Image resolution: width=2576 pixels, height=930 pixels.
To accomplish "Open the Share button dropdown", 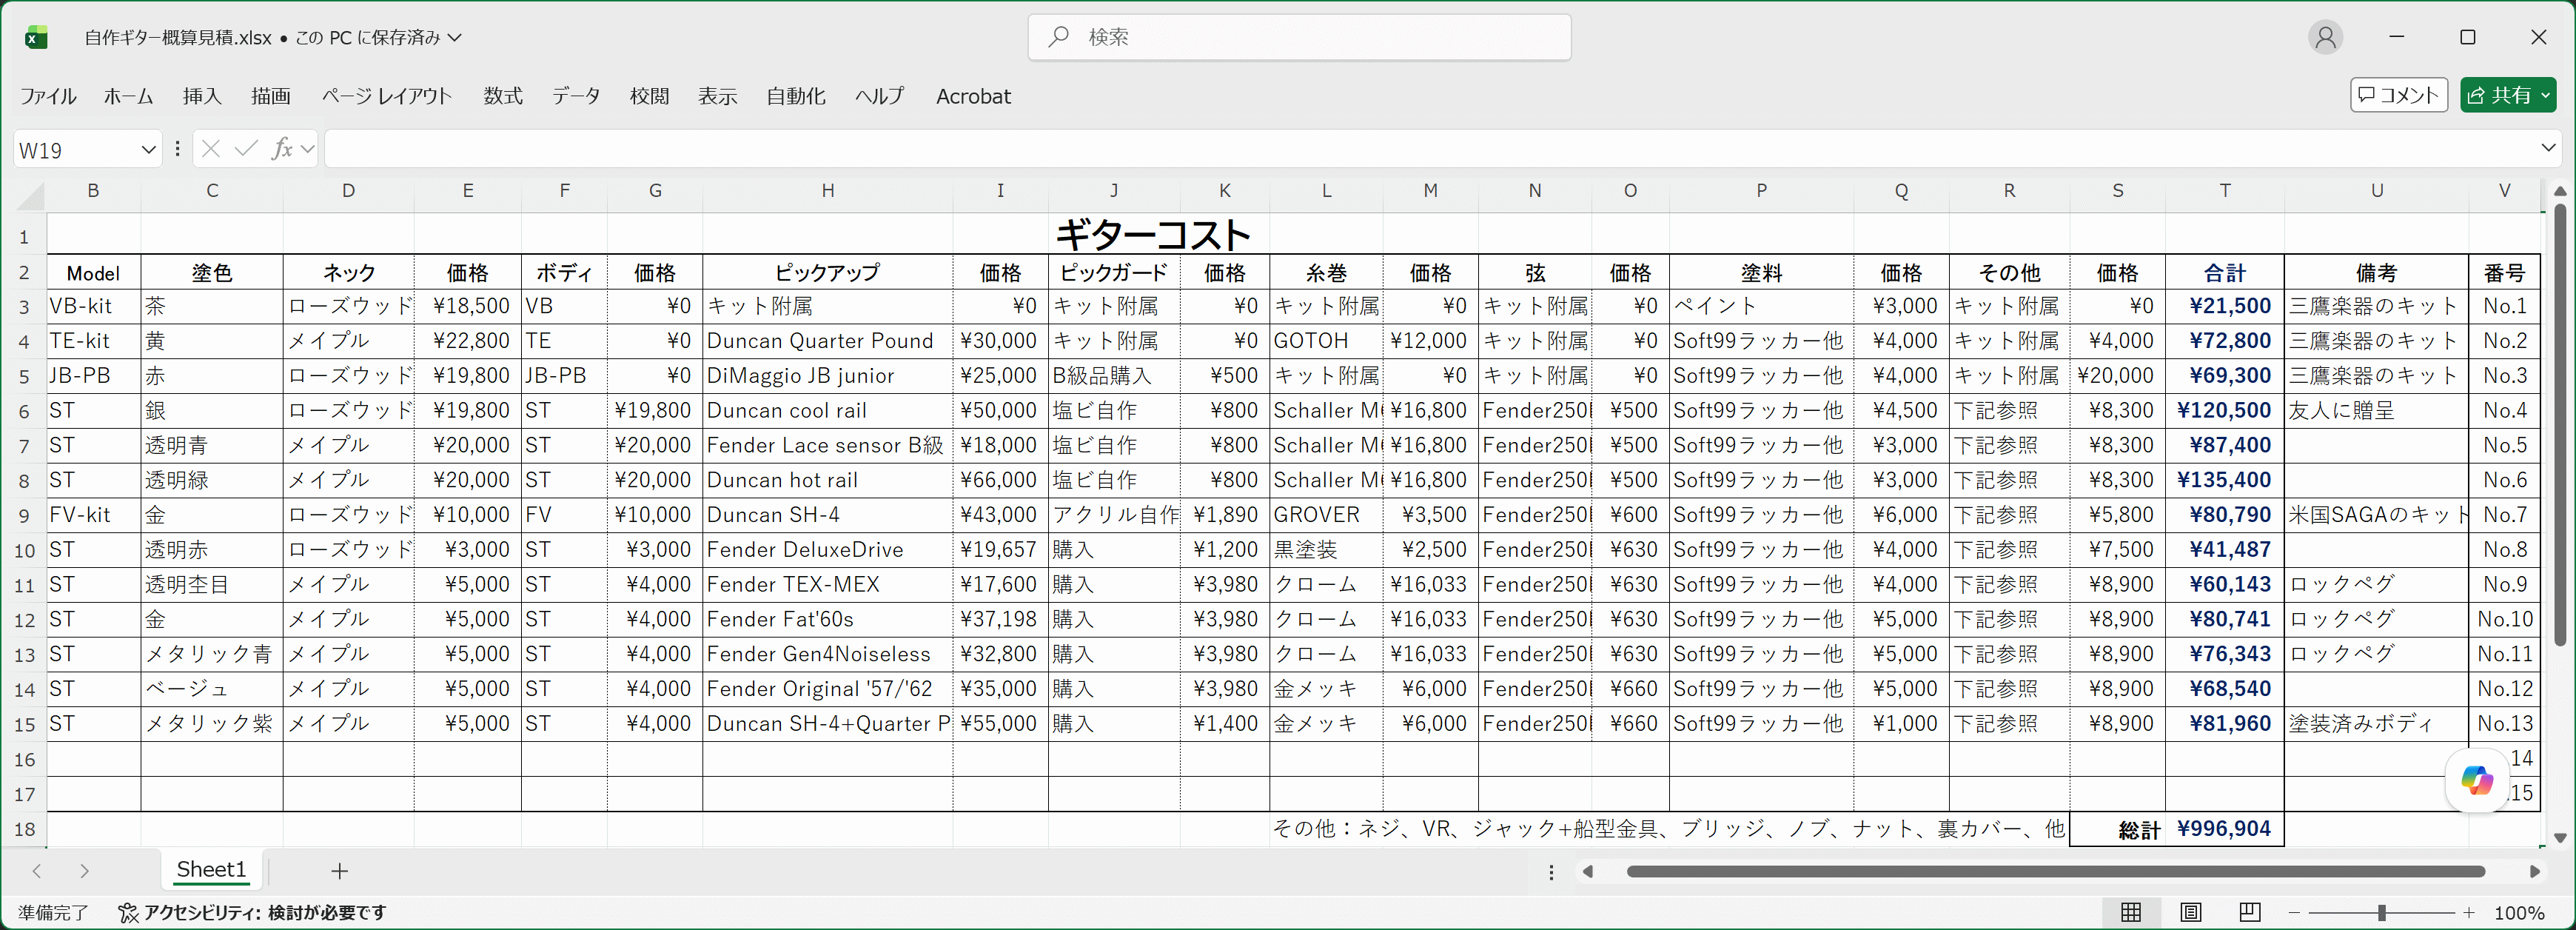I will click(x=2545, y=95).
